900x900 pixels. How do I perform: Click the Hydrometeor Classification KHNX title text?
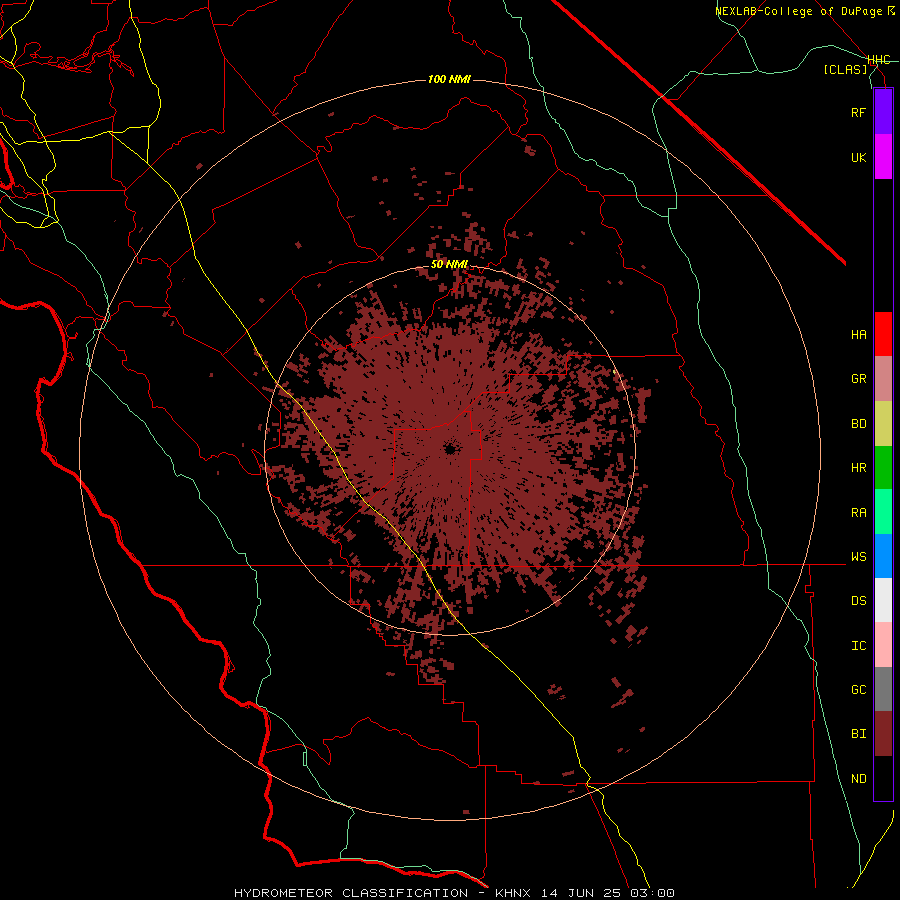point(454,893)
